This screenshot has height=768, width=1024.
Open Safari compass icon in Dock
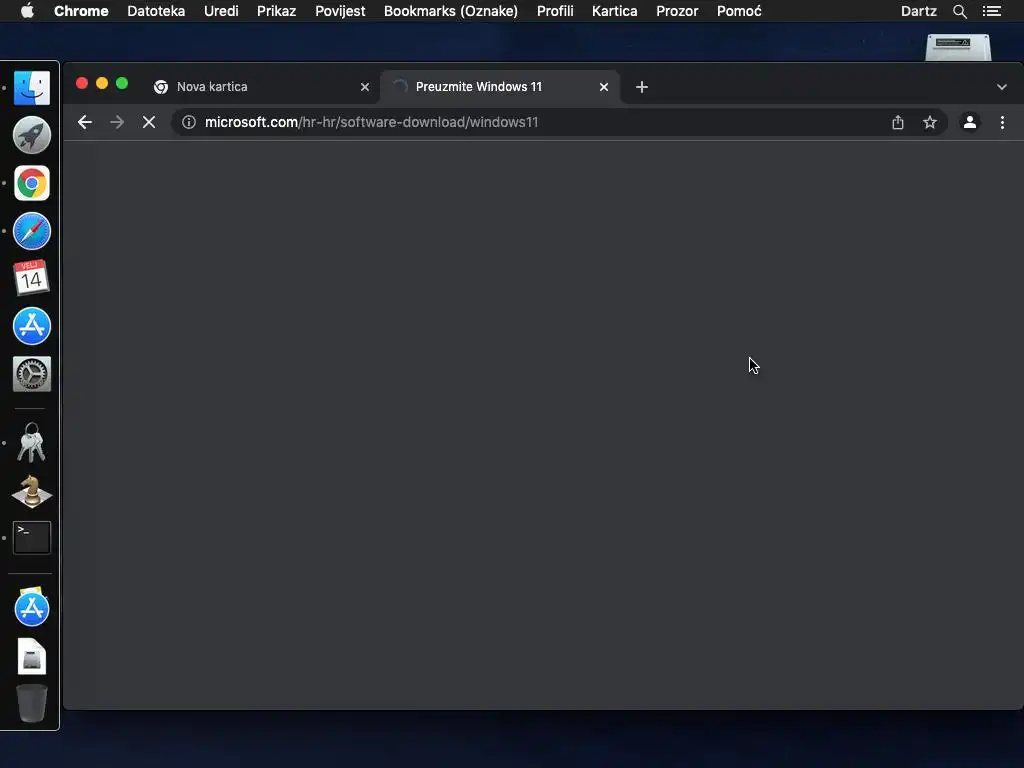point(31,231)
